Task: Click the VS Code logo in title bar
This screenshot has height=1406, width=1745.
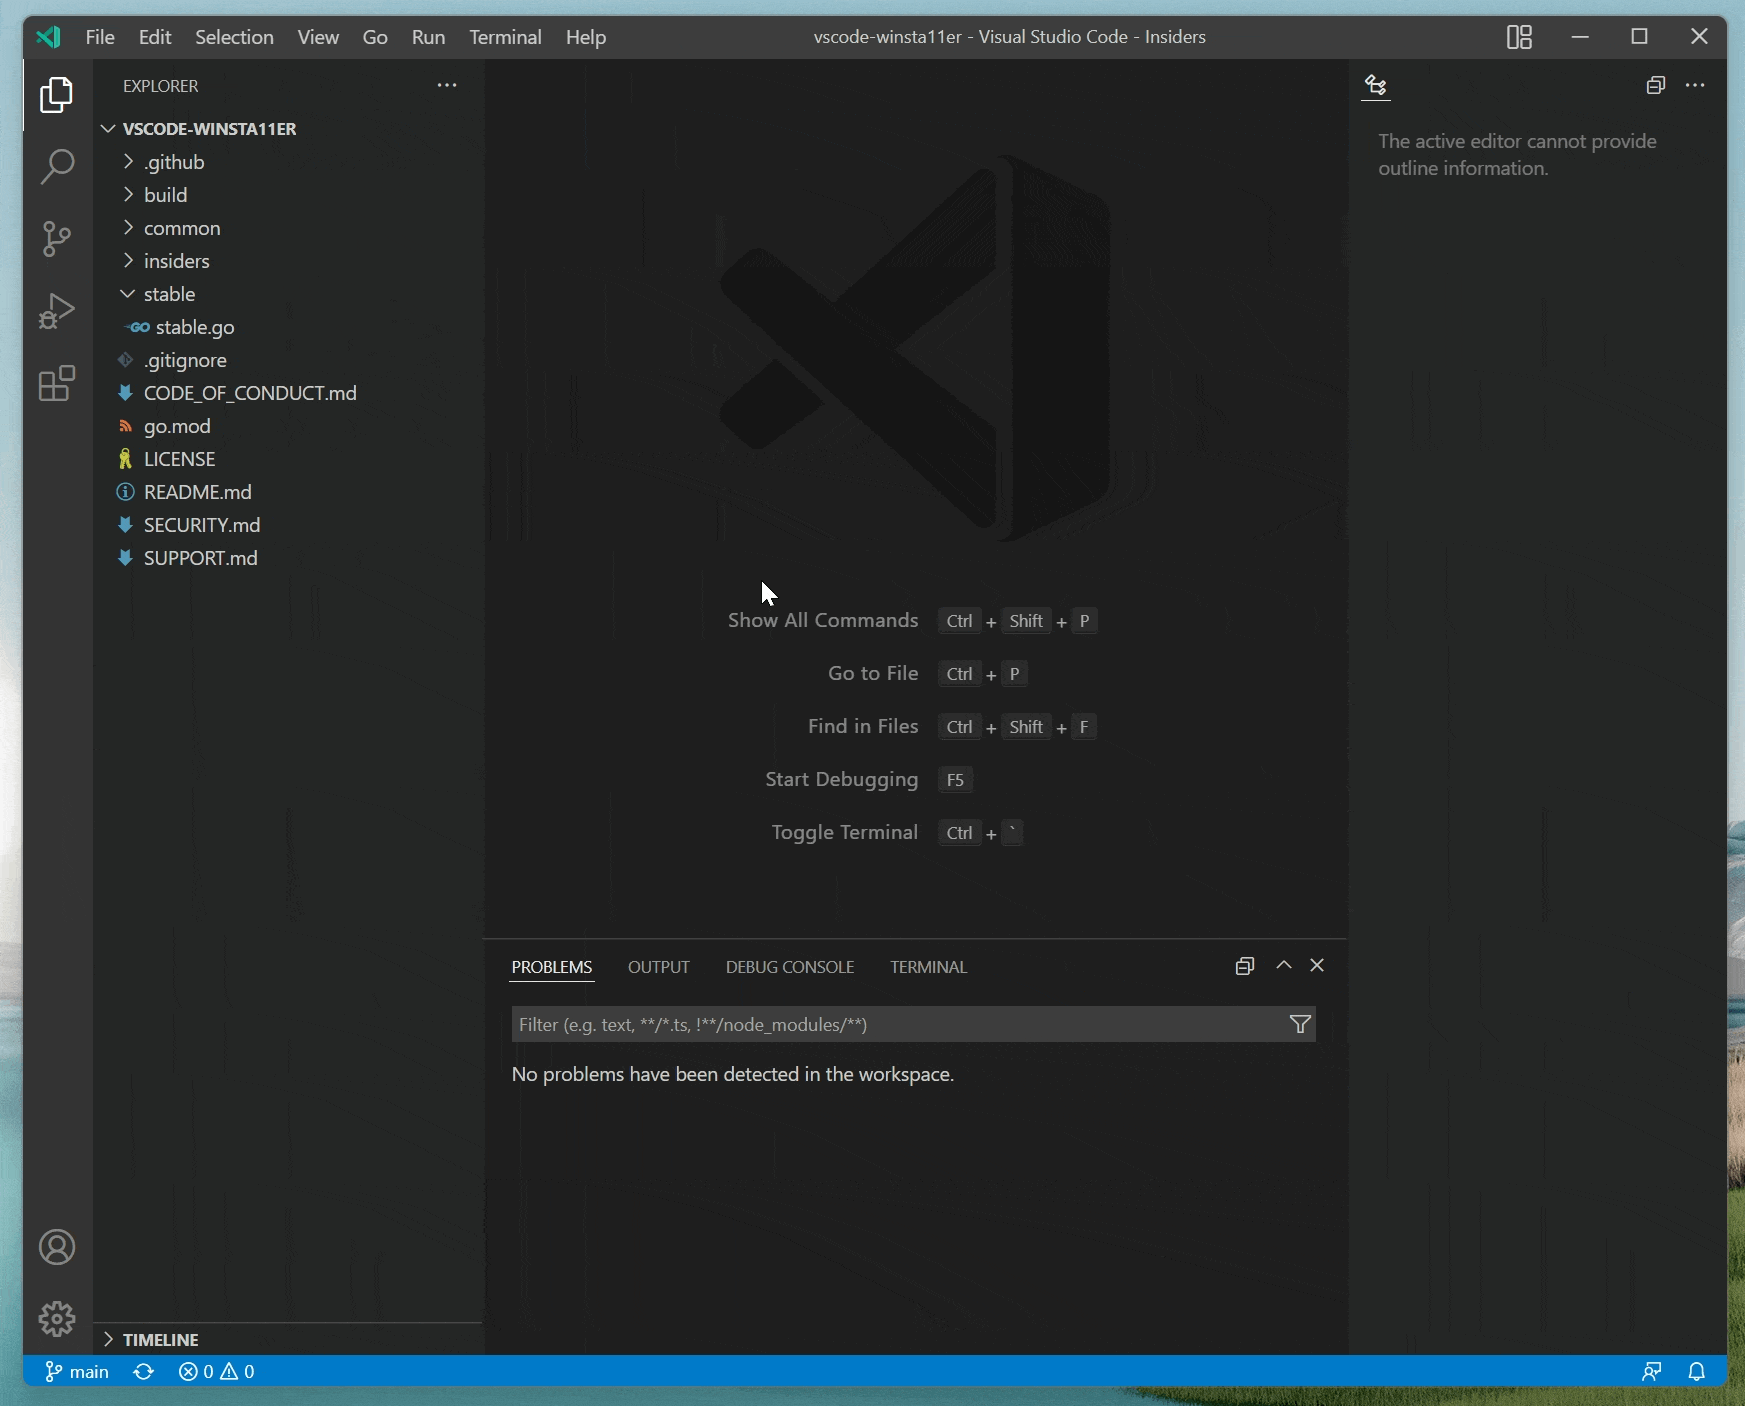Action: pos(48,37)
